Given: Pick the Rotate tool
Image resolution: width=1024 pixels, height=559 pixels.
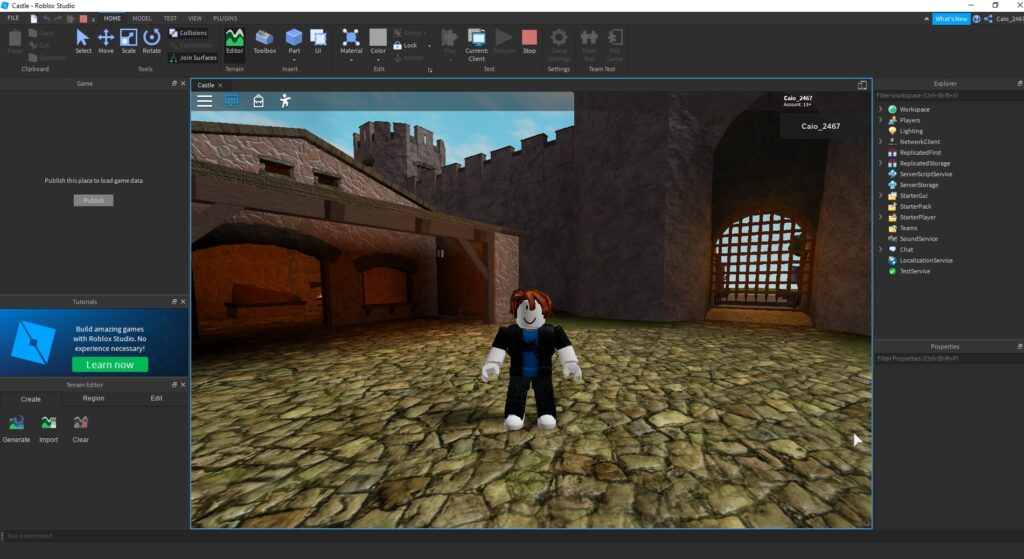Looking at the screenshot, I should (152, 42).
